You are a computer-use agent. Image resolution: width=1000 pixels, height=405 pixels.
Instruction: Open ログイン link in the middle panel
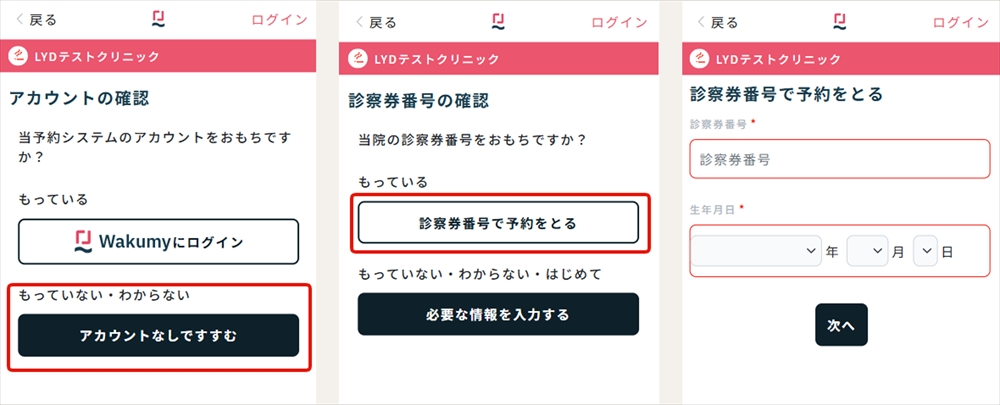619,23
